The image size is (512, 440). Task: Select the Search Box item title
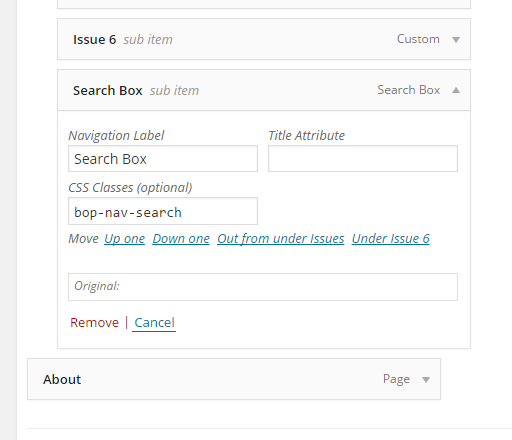point(108,91)
